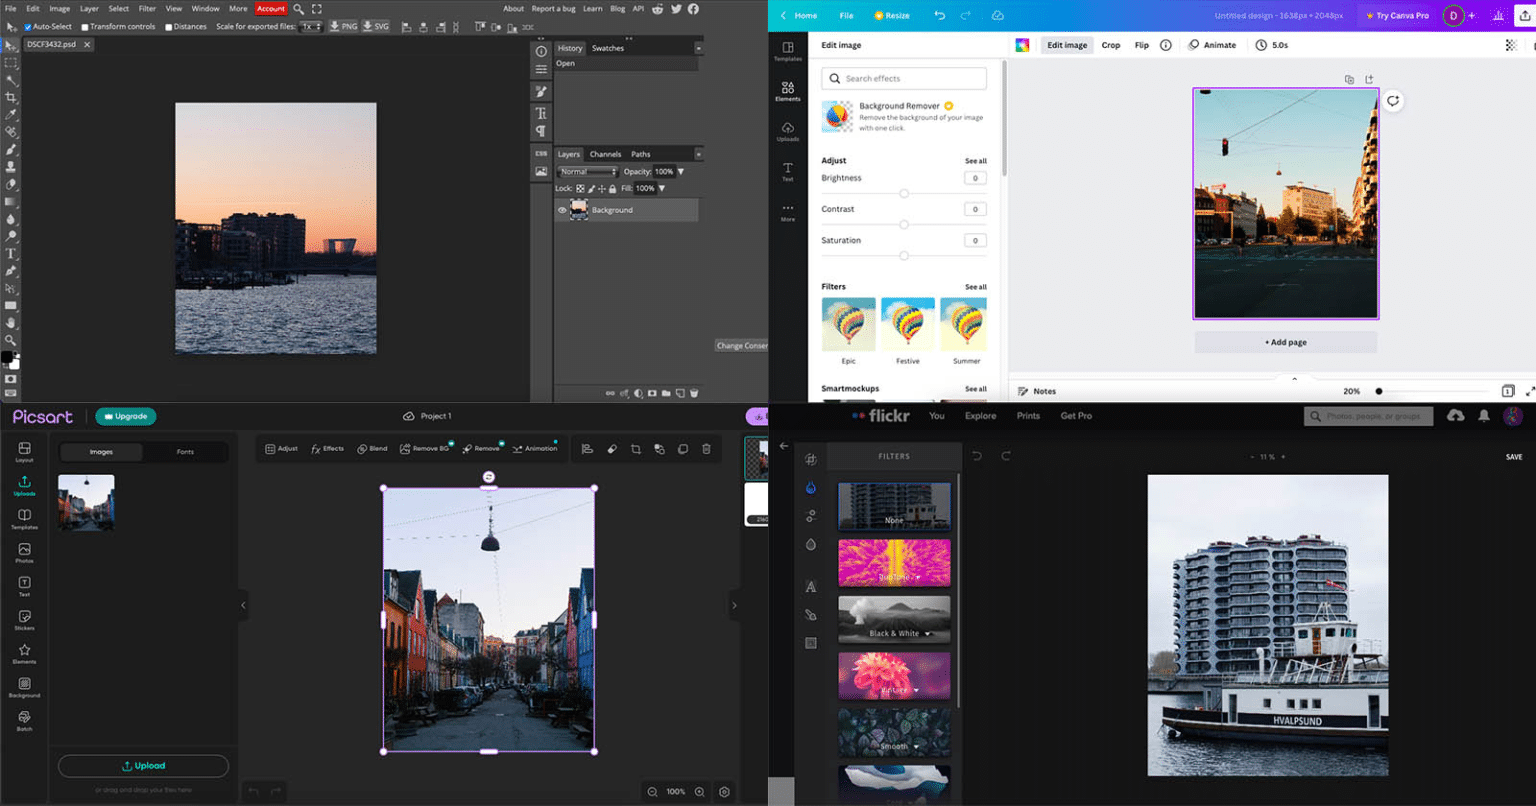Open the Filter menu in Photopea
This screenshot has width=1536, height=806.
(x=145, y=7)
